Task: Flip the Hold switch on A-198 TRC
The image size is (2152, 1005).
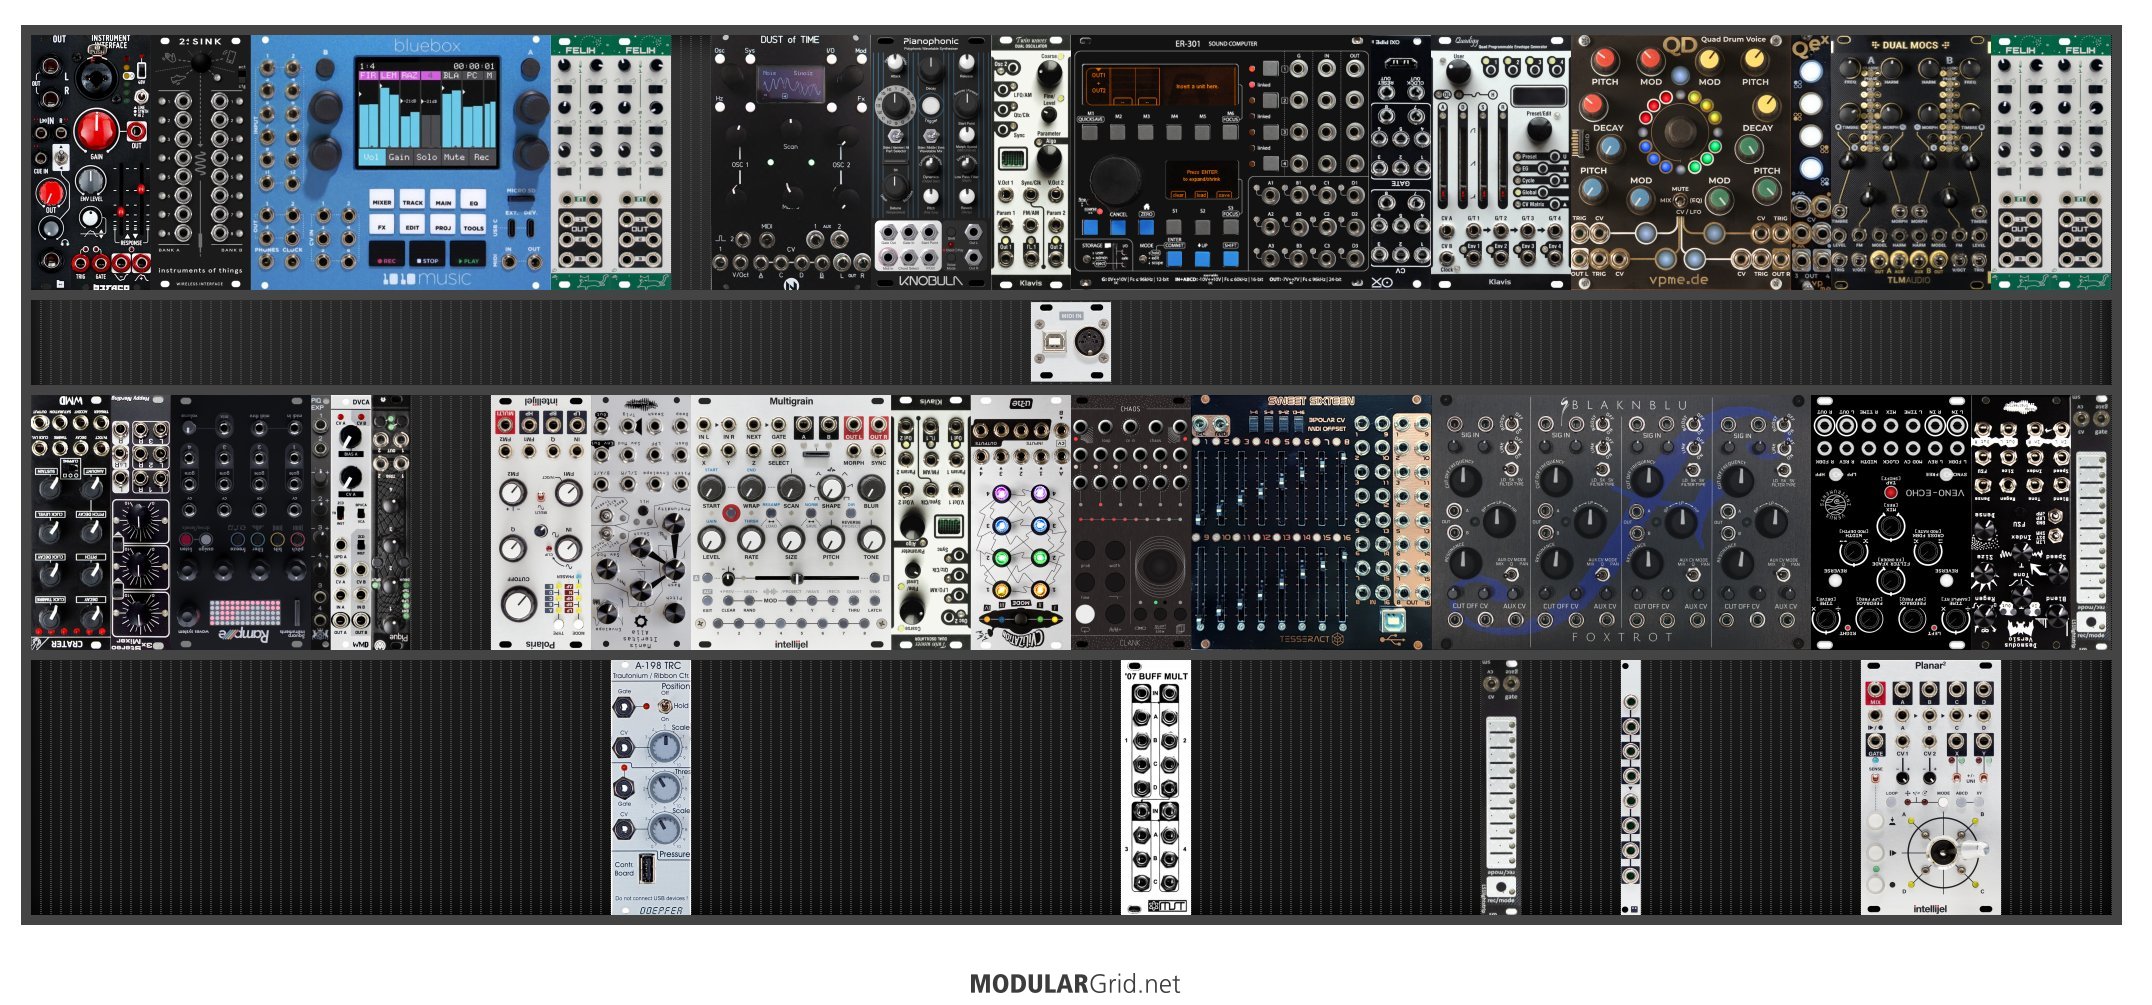Action: click(x=667, y=706)
